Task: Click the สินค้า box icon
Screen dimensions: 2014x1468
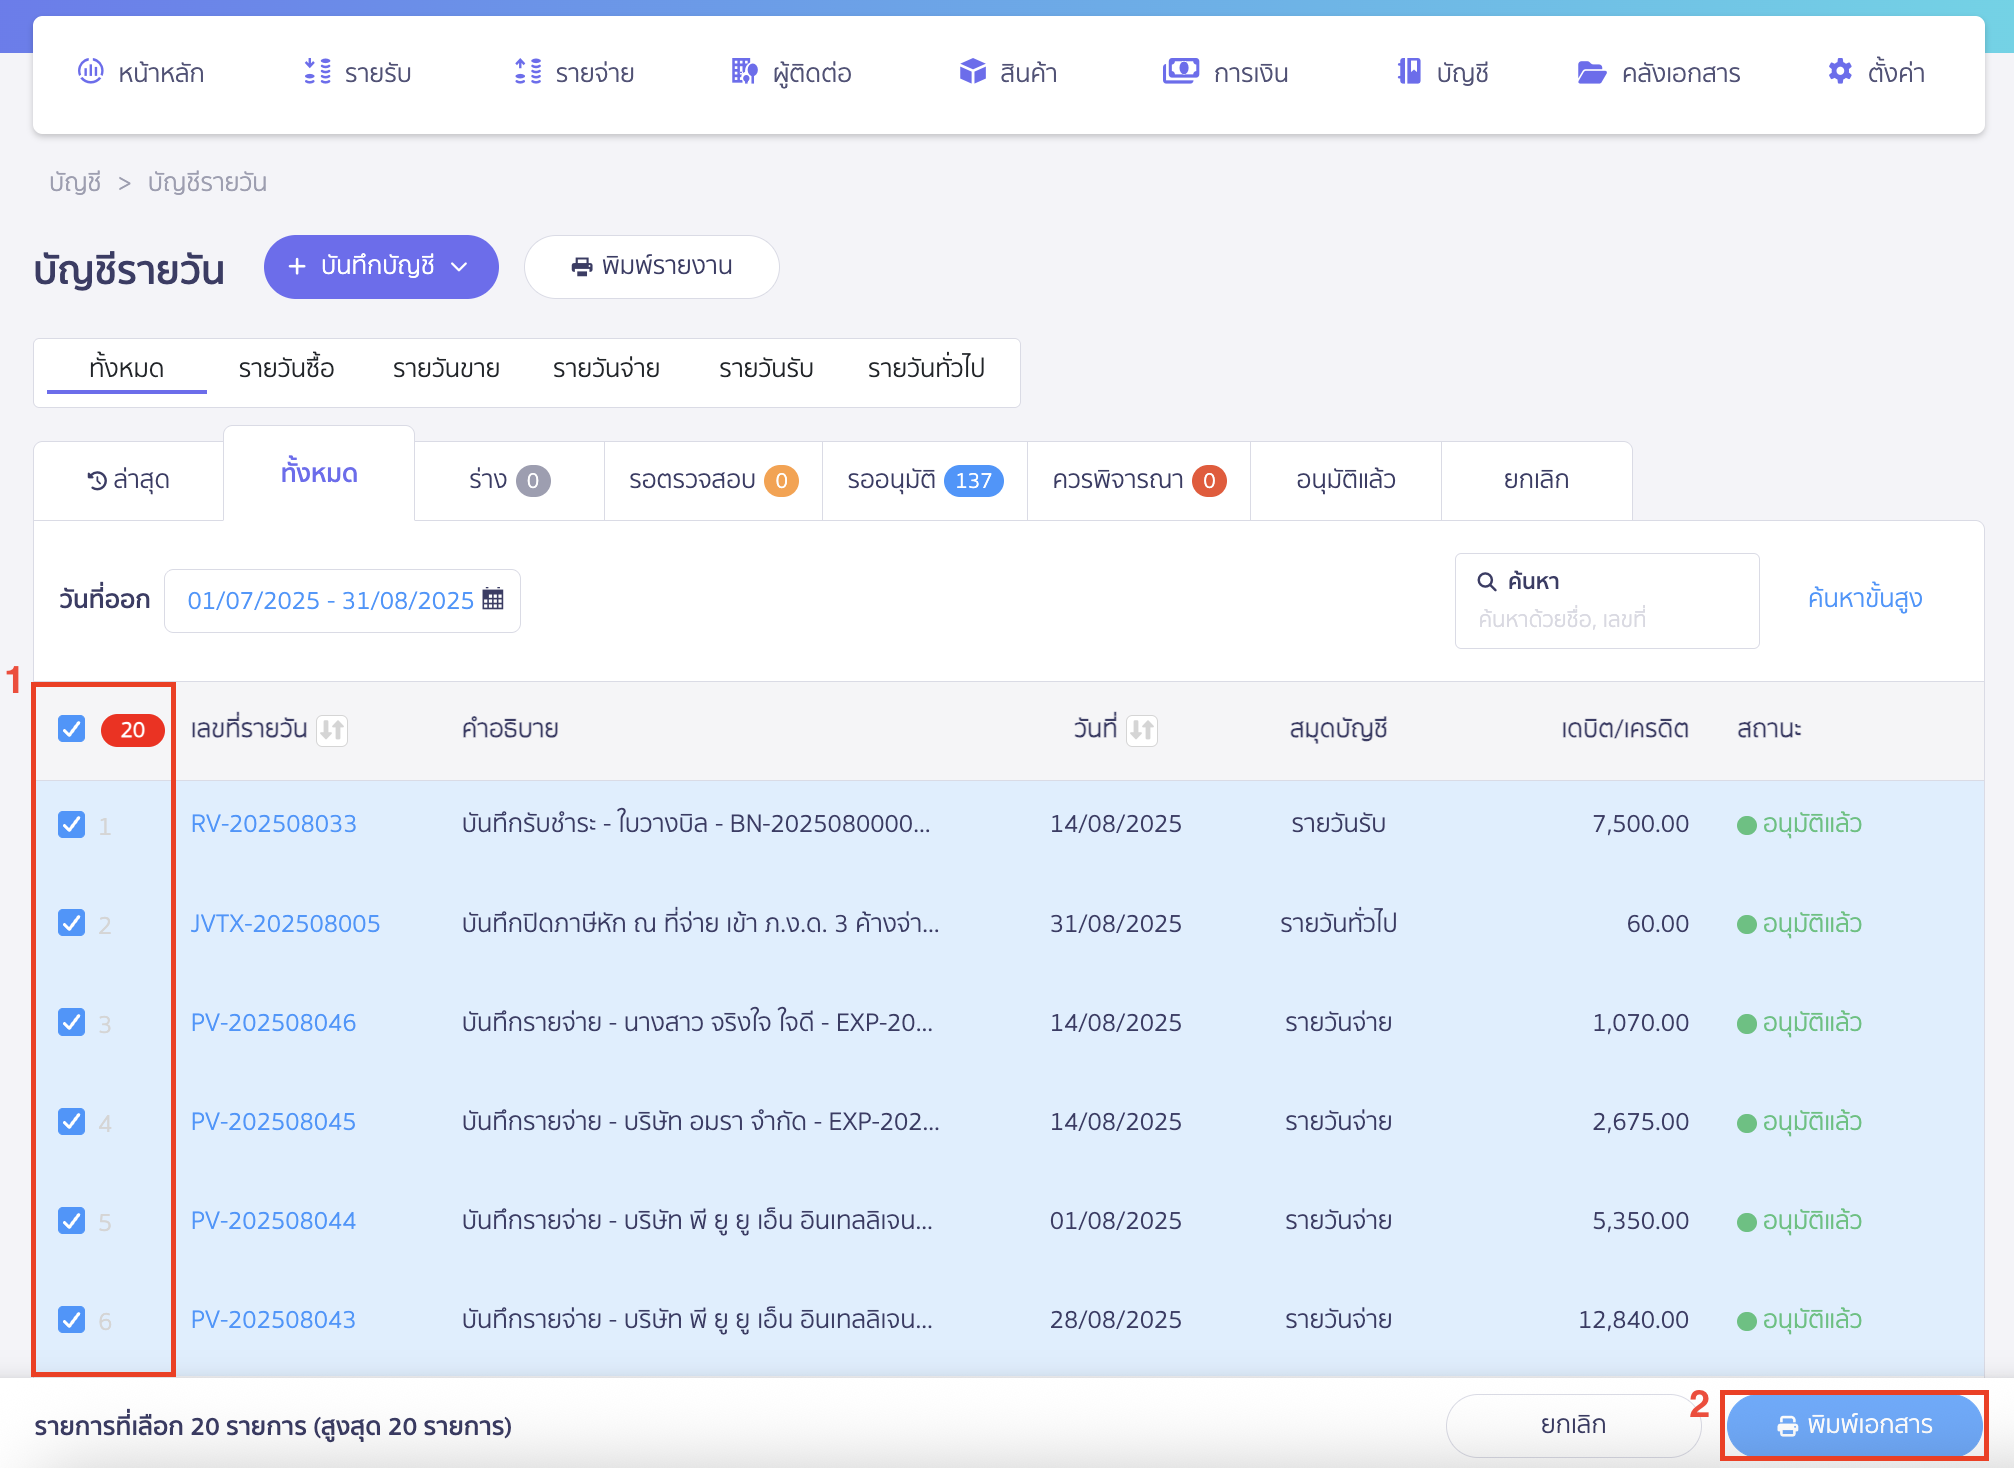Action: pos(972,72)
